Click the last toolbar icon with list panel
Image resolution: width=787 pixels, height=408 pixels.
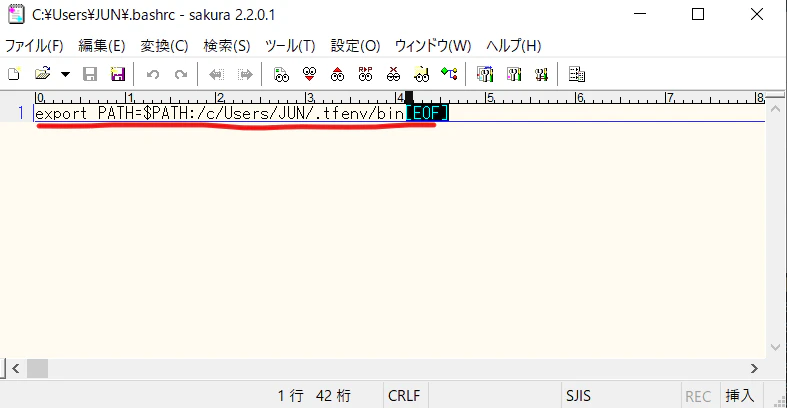coord(577,74)
